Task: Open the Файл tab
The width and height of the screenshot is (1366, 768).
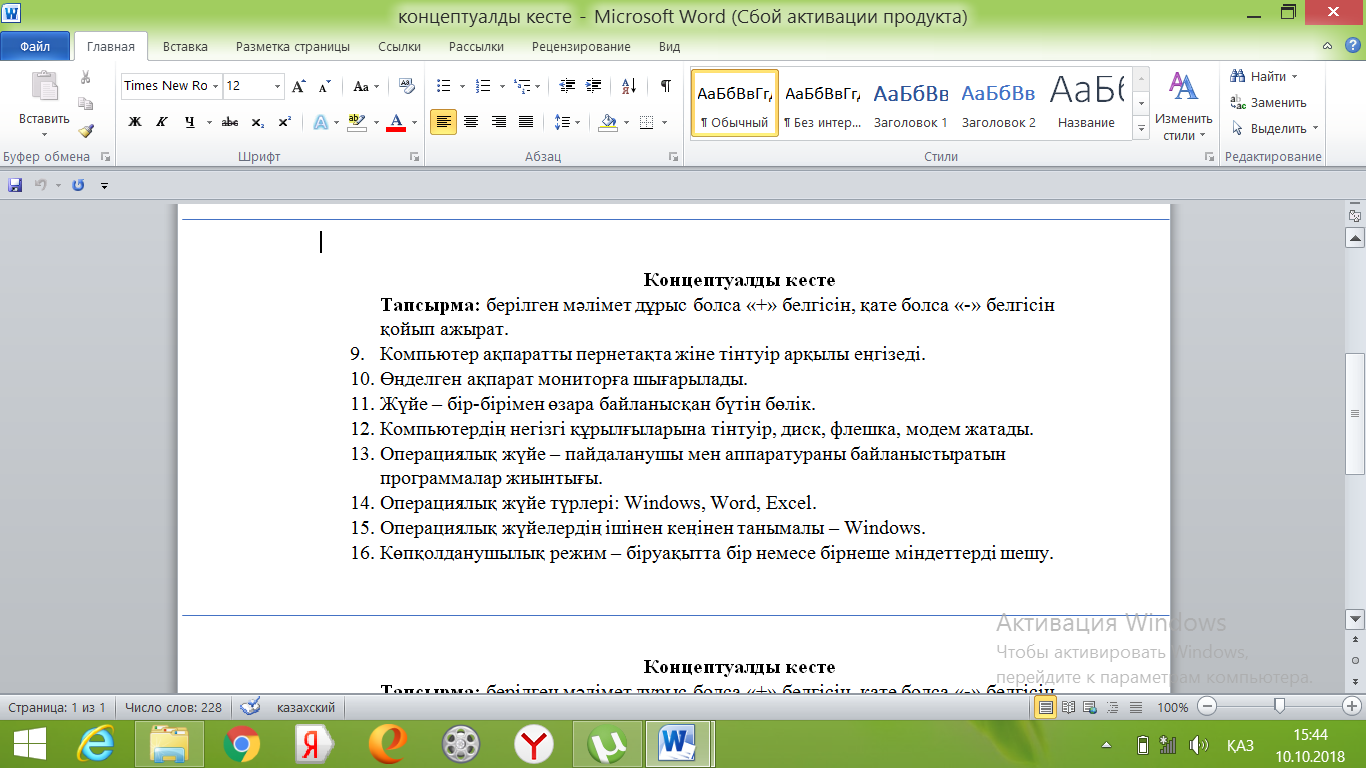Action: [x=35, y=46]
